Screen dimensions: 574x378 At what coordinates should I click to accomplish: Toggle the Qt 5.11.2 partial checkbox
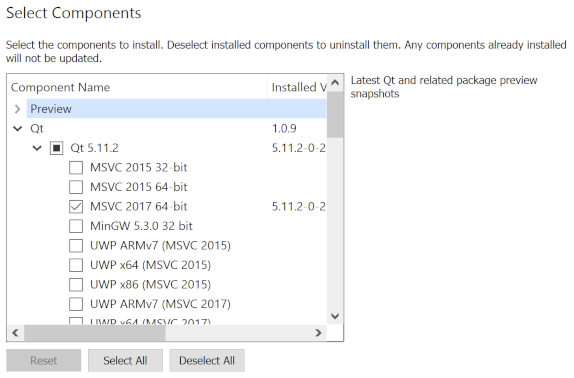(56, 148)
